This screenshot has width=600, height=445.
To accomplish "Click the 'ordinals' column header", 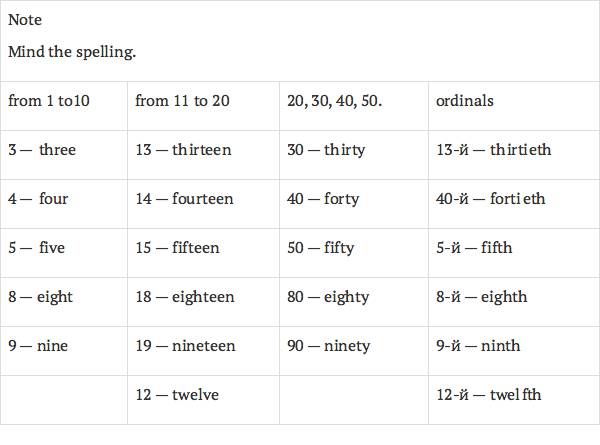I will pos(465,101).
